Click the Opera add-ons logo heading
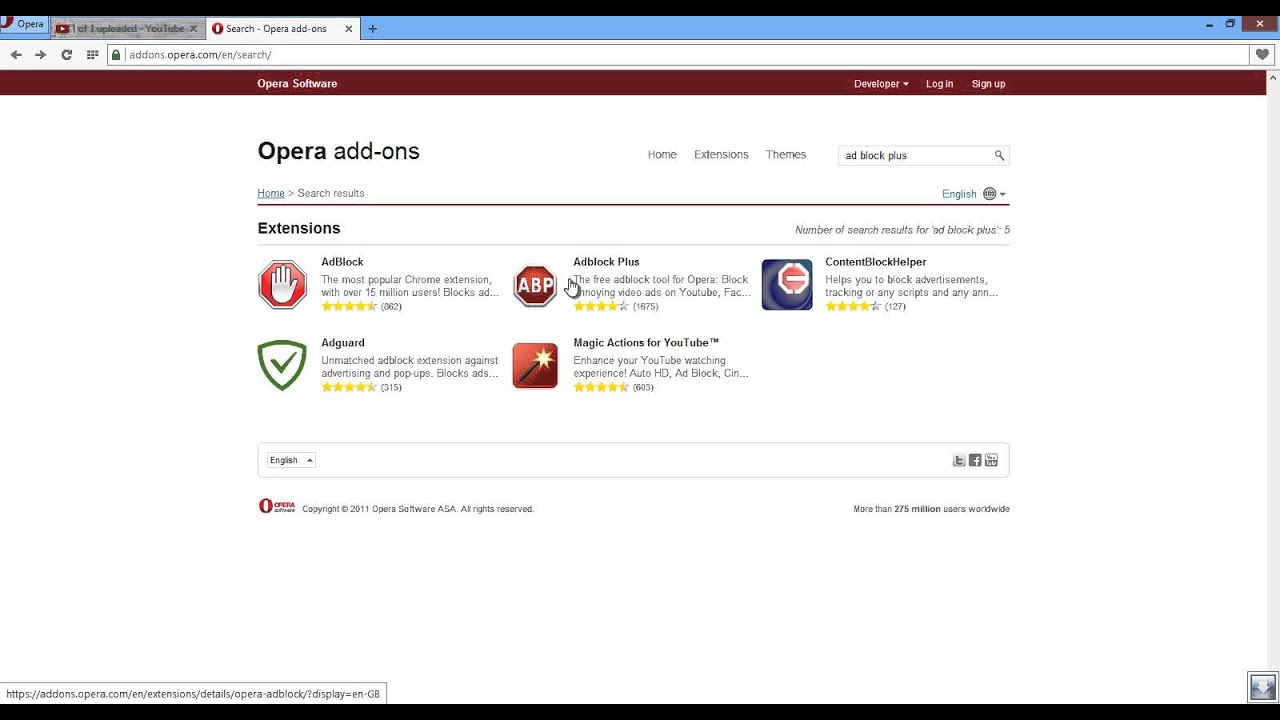 (x=338, y=151)
